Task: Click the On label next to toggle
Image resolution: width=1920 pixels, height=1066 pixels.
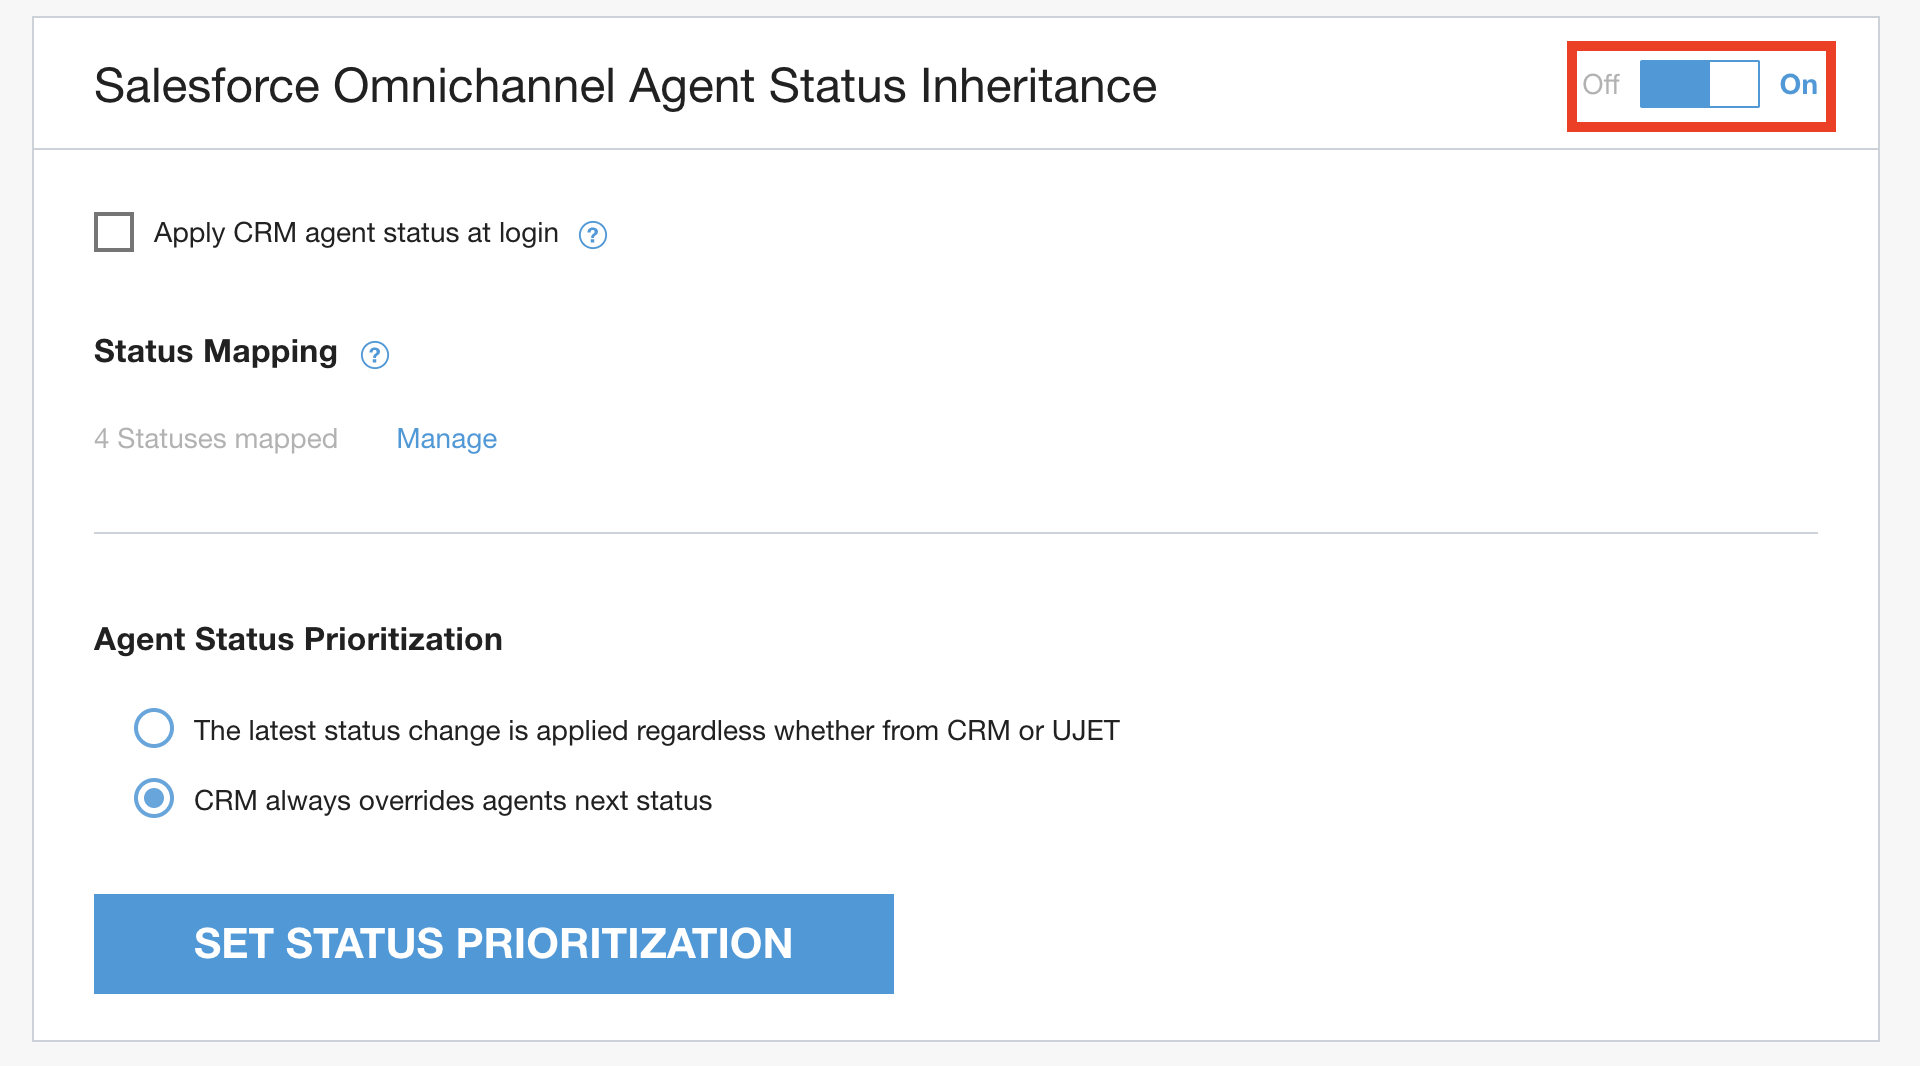Action: pos(1798,85)
